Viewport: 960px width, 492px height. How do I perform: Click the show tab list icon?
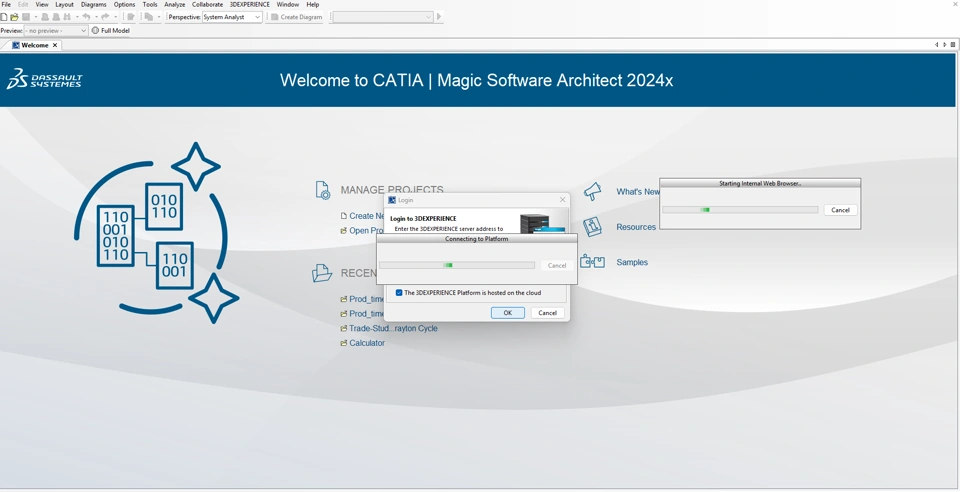(953, 45)
